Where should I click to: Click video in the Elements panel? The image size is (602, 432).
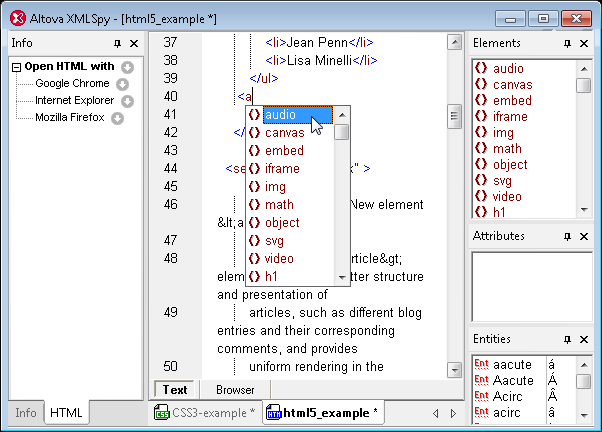[x=507, y=197]
